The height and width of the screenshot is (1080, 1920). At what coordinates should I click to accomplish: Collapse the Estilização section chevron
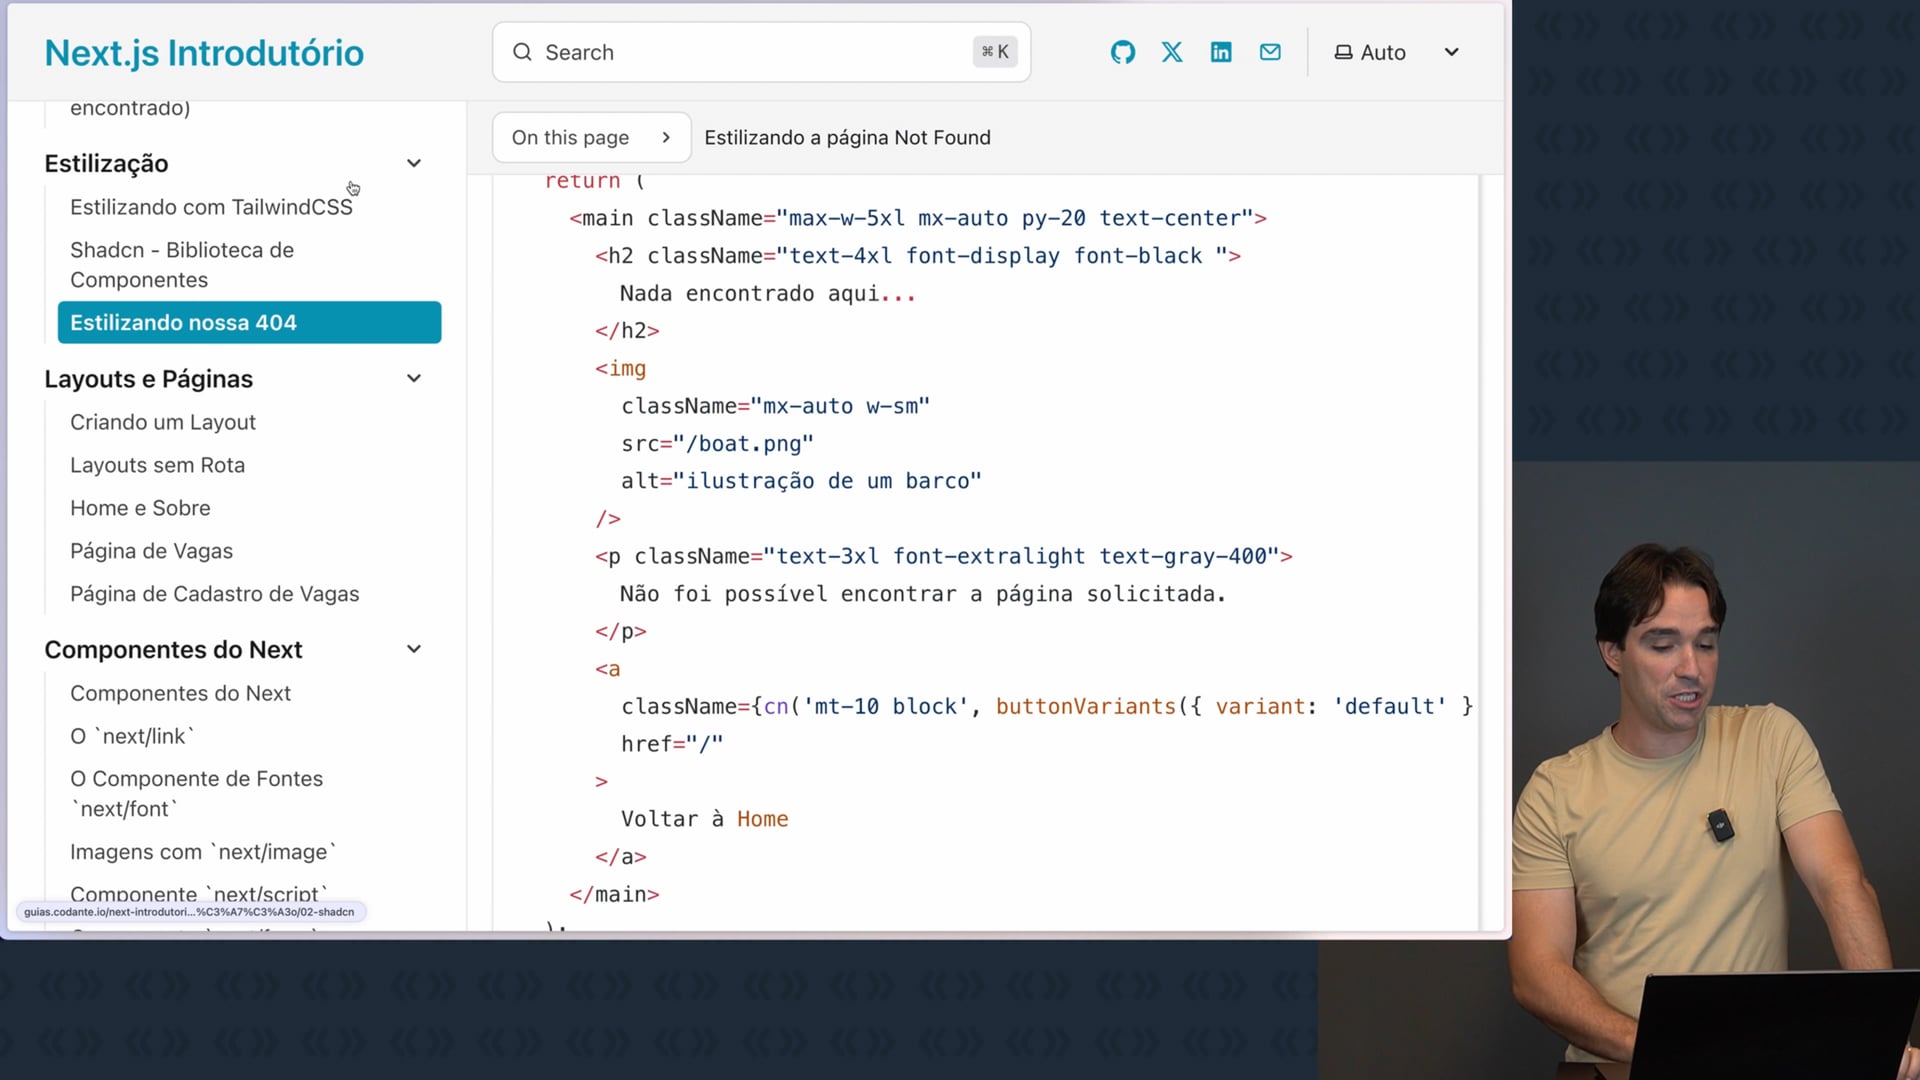tap(414, 163)
